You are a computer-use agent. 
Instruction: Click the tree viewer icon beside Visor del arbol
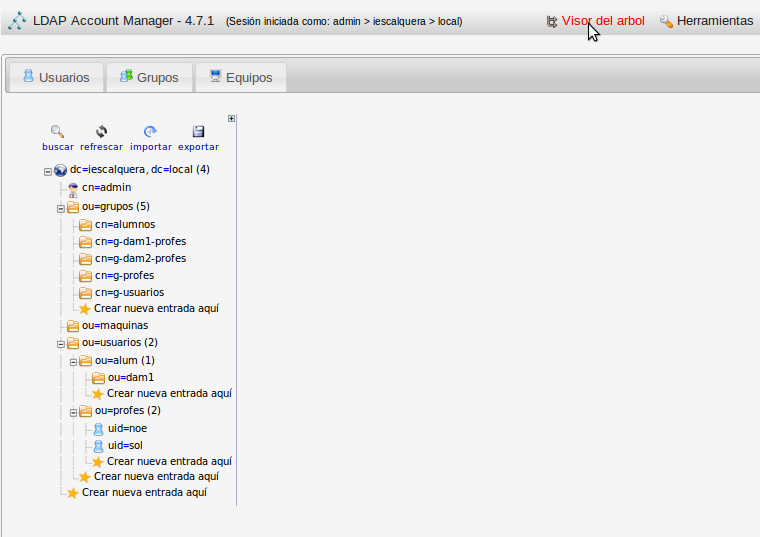552,22
